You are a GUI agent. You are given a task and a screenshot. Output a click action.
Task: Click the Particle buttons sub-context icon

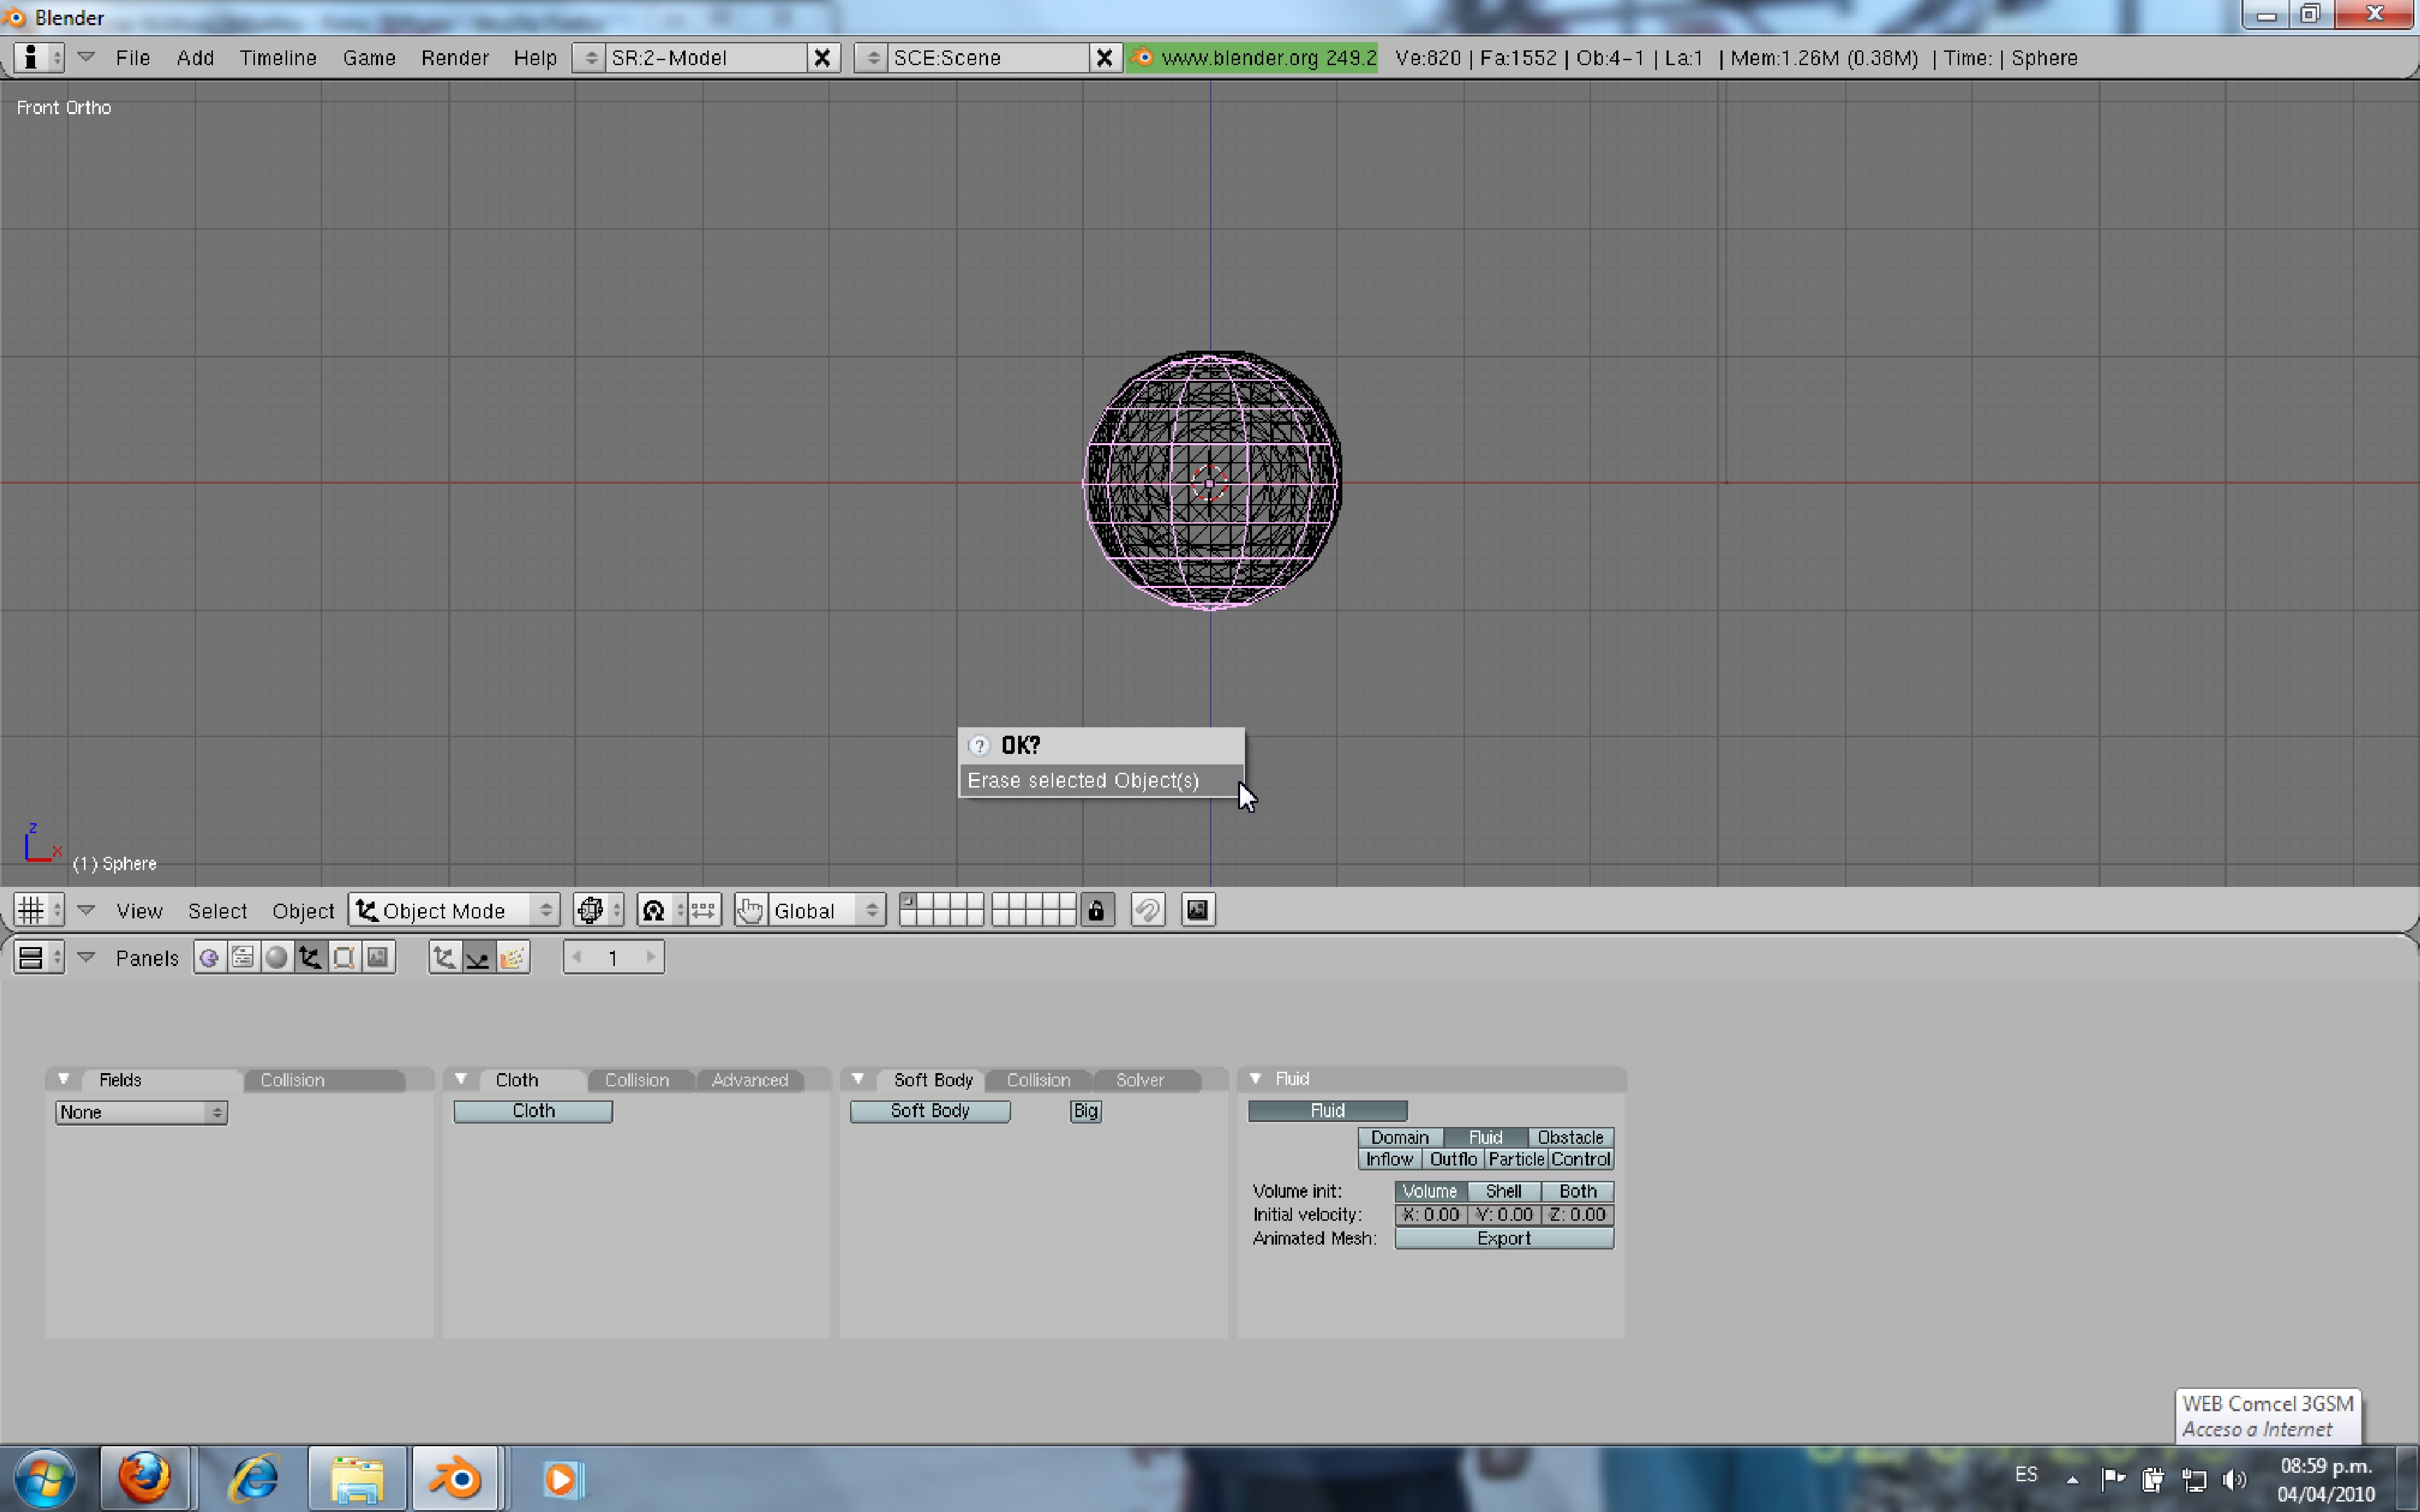coord(512,957)
